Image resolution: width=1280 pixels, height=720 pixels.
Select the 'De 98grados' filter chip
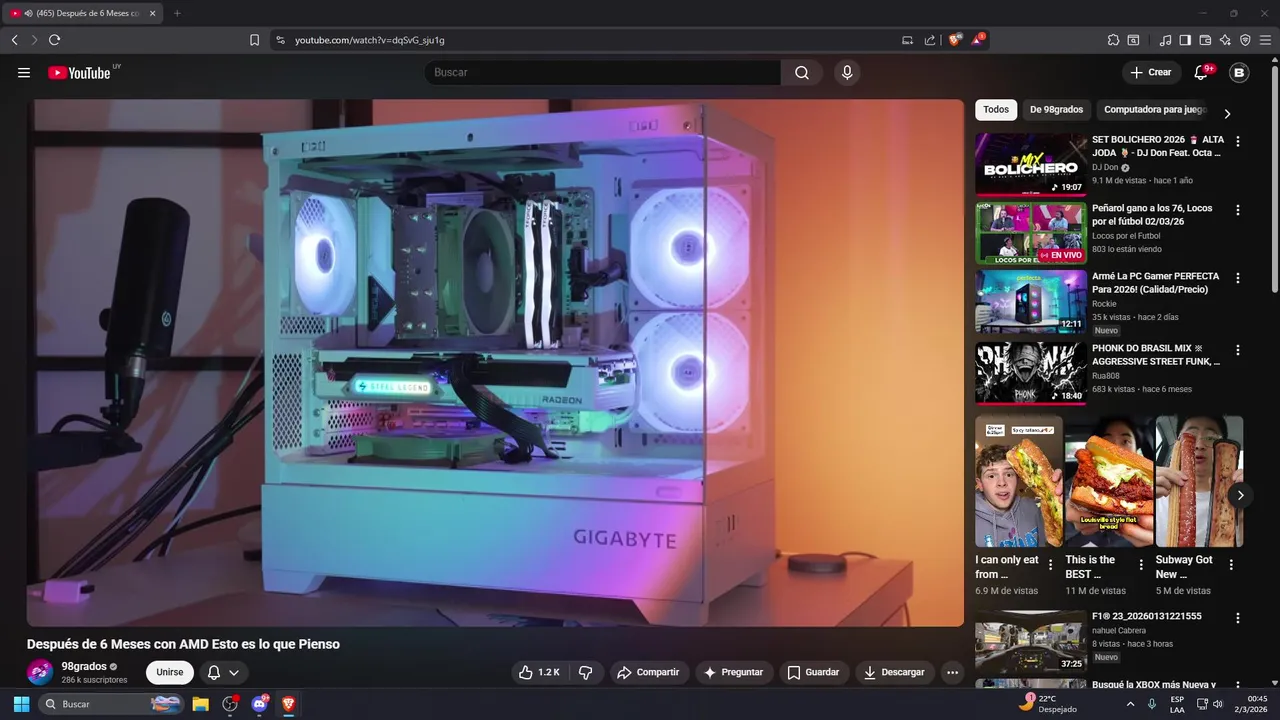[x=1056, y=110]
